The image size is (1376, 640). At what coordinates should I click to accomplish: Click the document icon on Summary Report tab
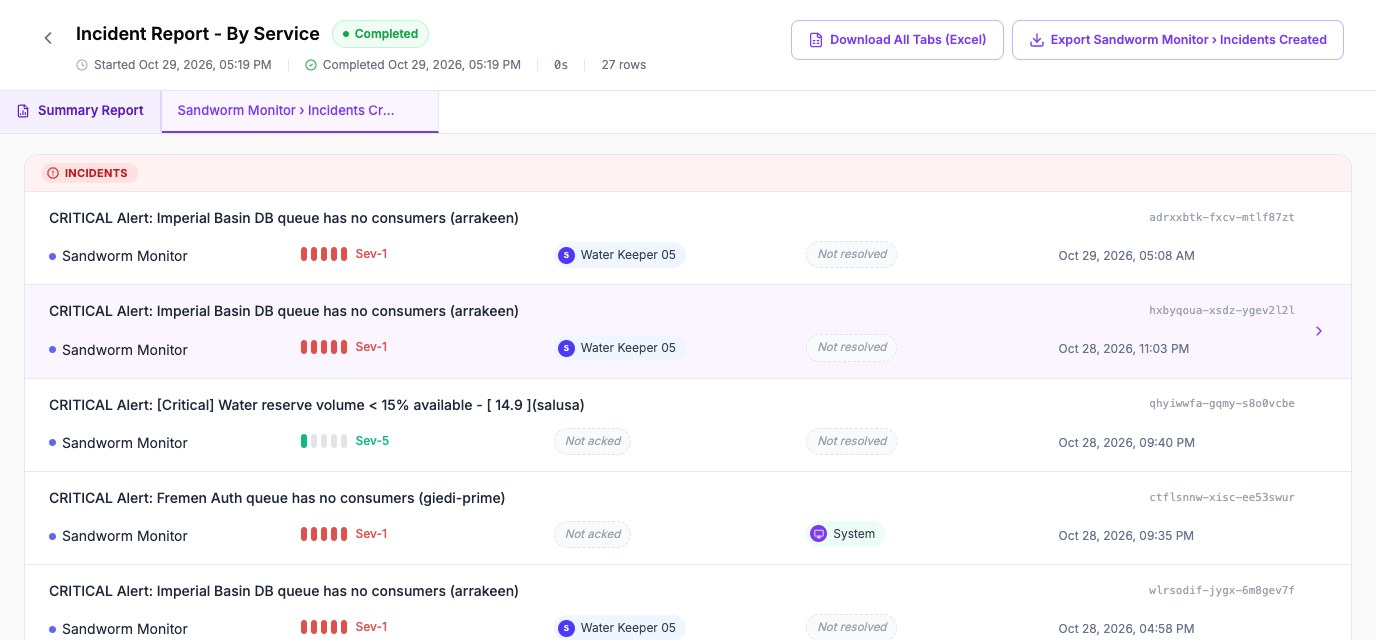(23, 111)
